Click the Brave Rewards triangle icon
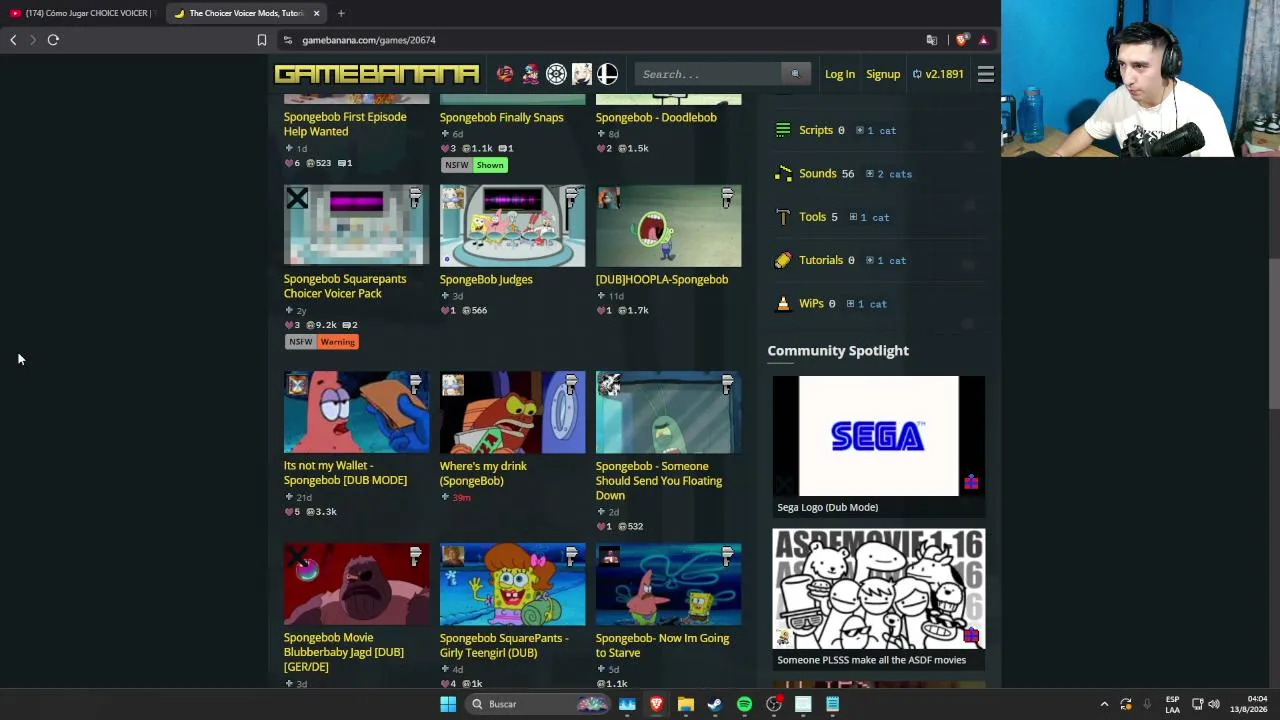The width and height of the screenshot is (1280, 720). coord(983,40)
